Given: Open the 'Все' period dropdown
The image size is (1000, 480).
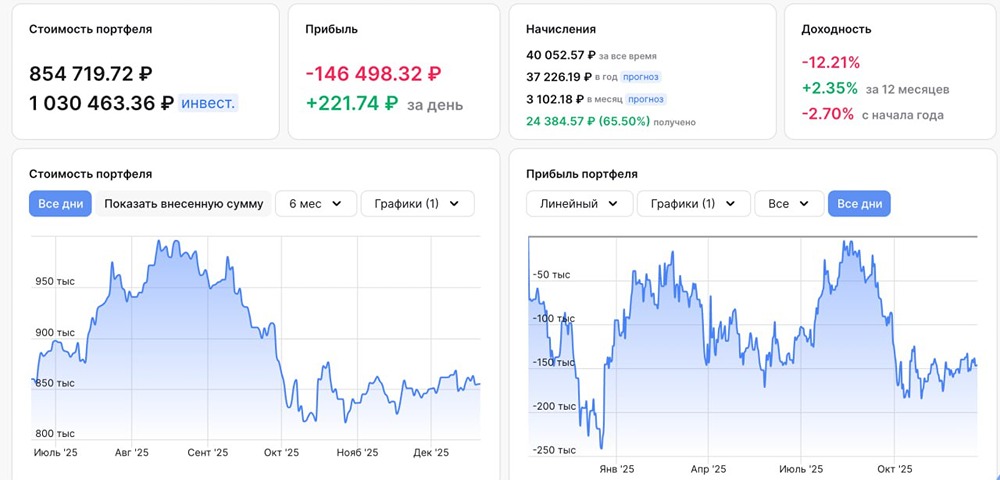Looking at the screenshot, I should tap(789, 204).
